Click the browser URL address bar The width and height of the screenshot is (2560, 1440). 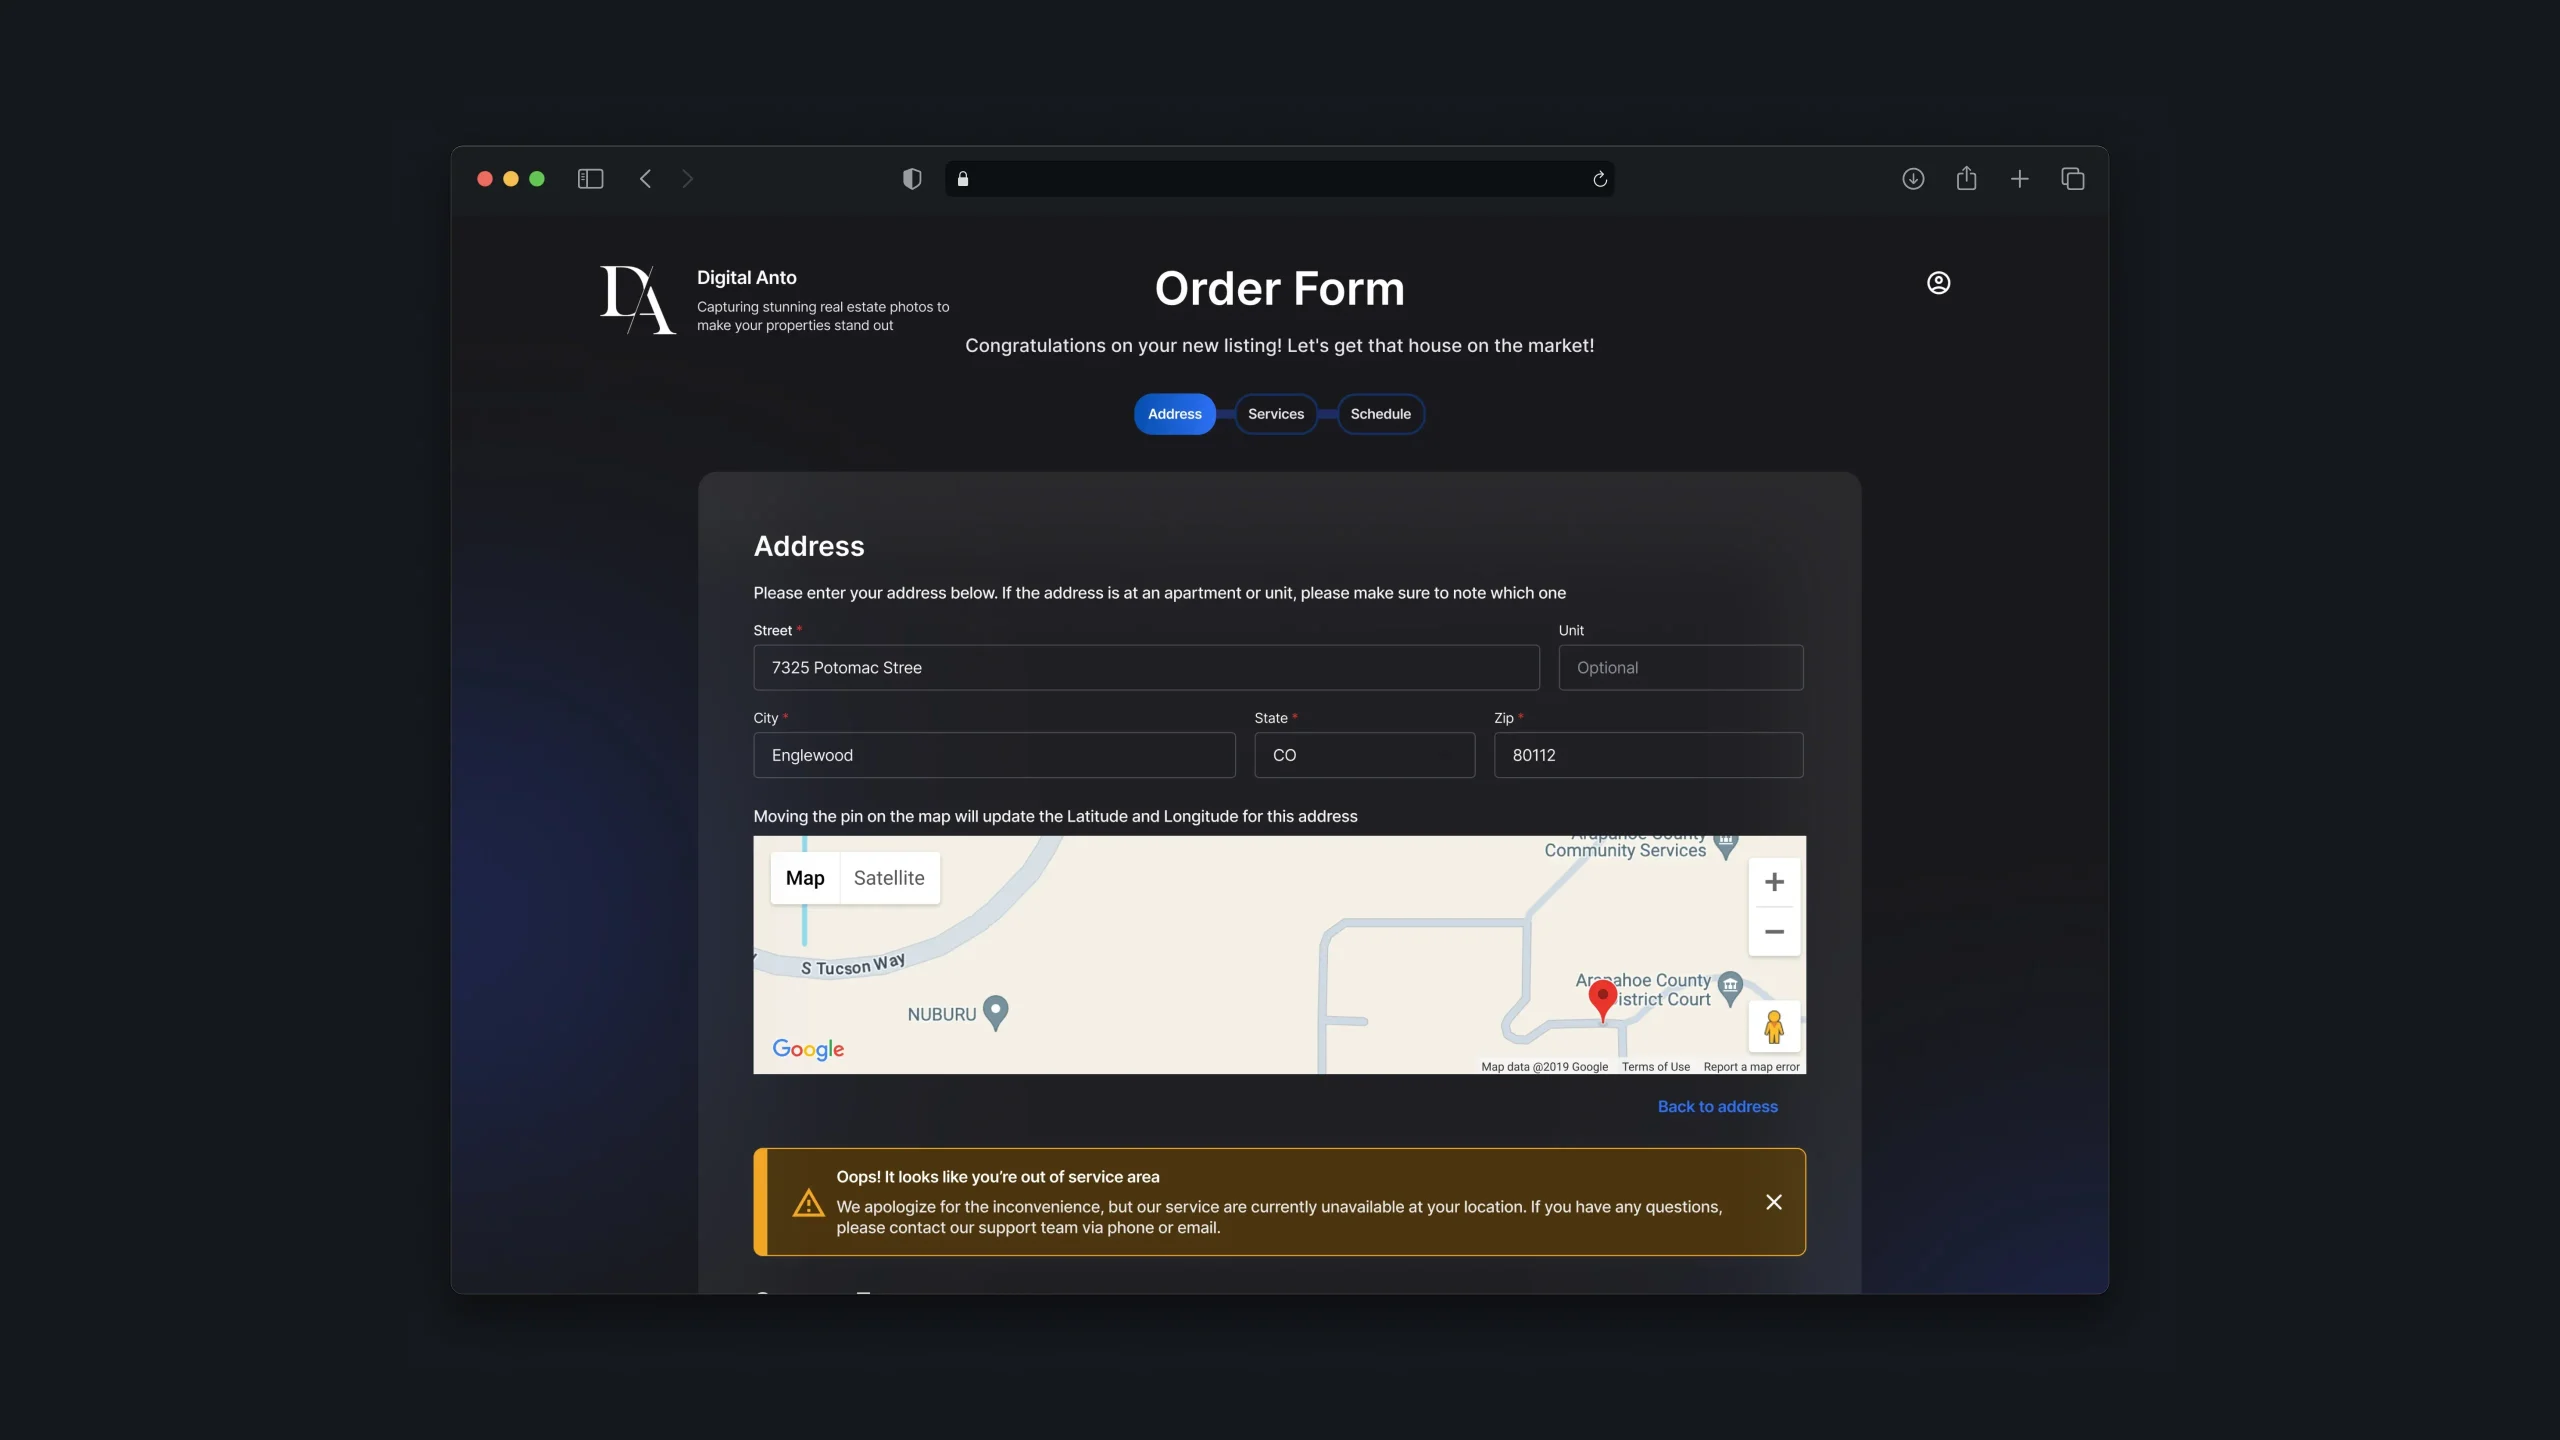coord(1279,179)
